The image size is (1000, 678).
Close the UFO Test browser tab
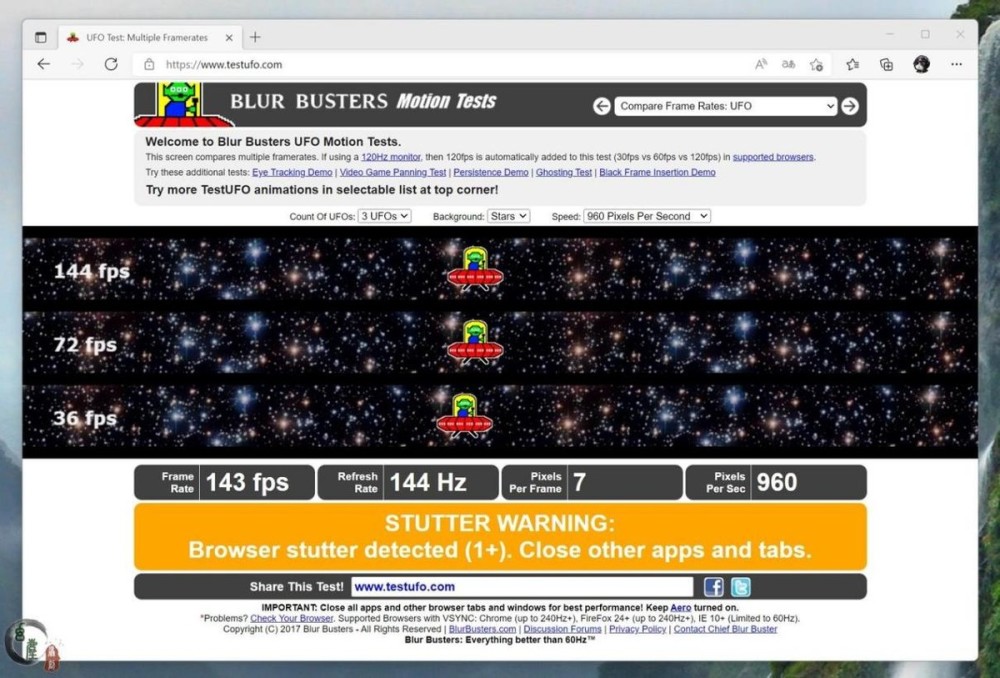click(229, 38)
